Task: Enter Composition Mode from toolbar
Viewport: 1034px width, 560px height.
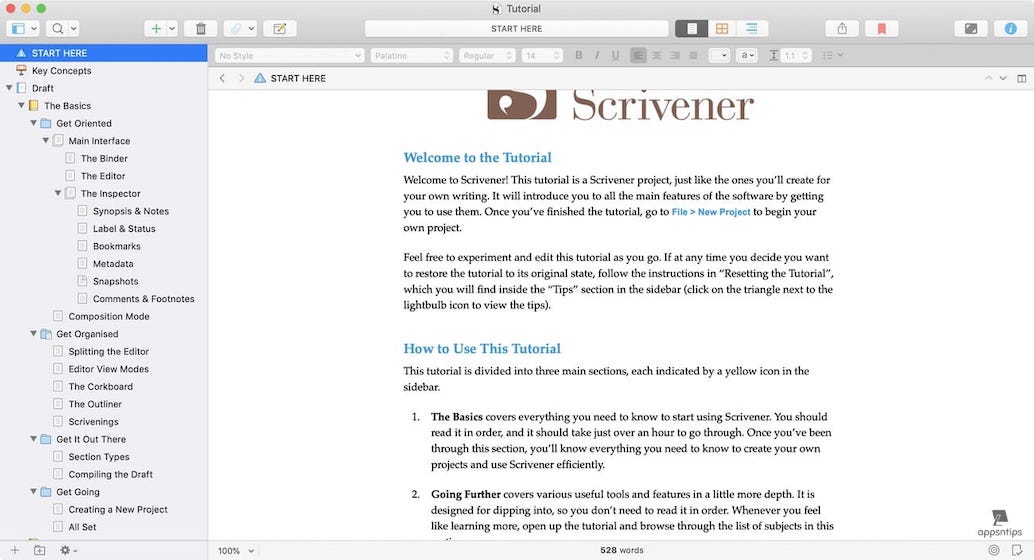Action: tap(969, 29)
